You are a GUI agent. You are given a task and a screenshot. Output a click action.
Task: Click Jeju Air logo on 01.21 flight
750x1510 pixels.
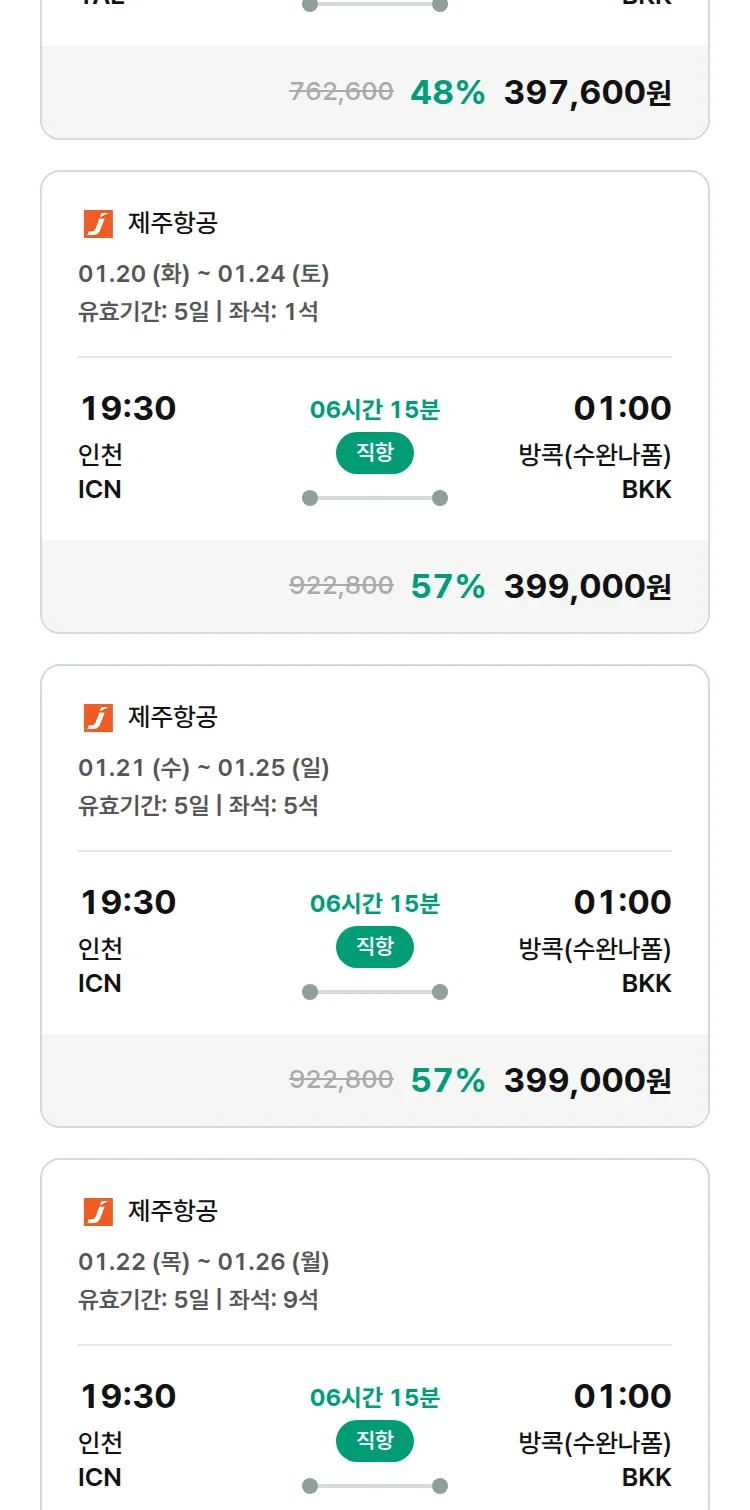click(x=98, y=717)
